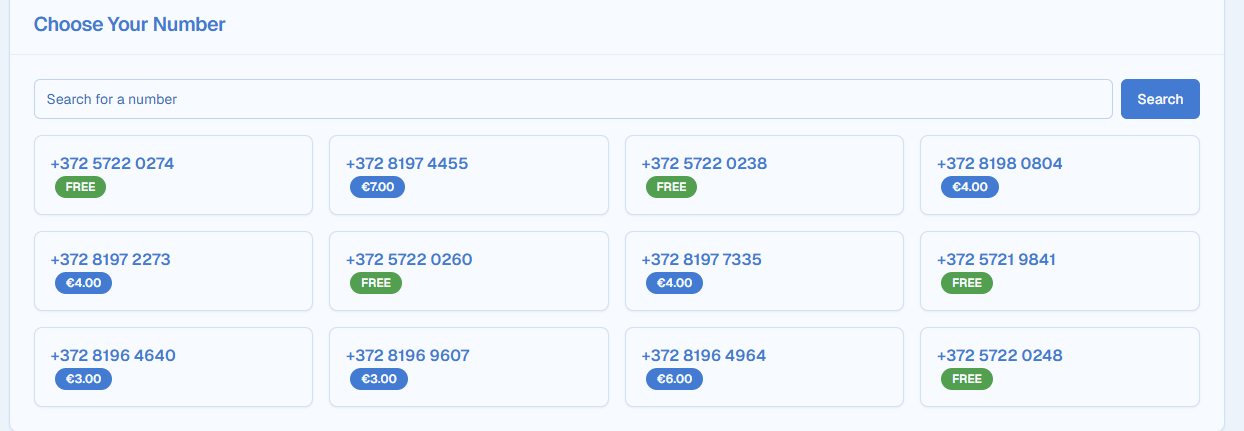Select number +372 8196 4964

pyautogui.click(x=764, y=366)
